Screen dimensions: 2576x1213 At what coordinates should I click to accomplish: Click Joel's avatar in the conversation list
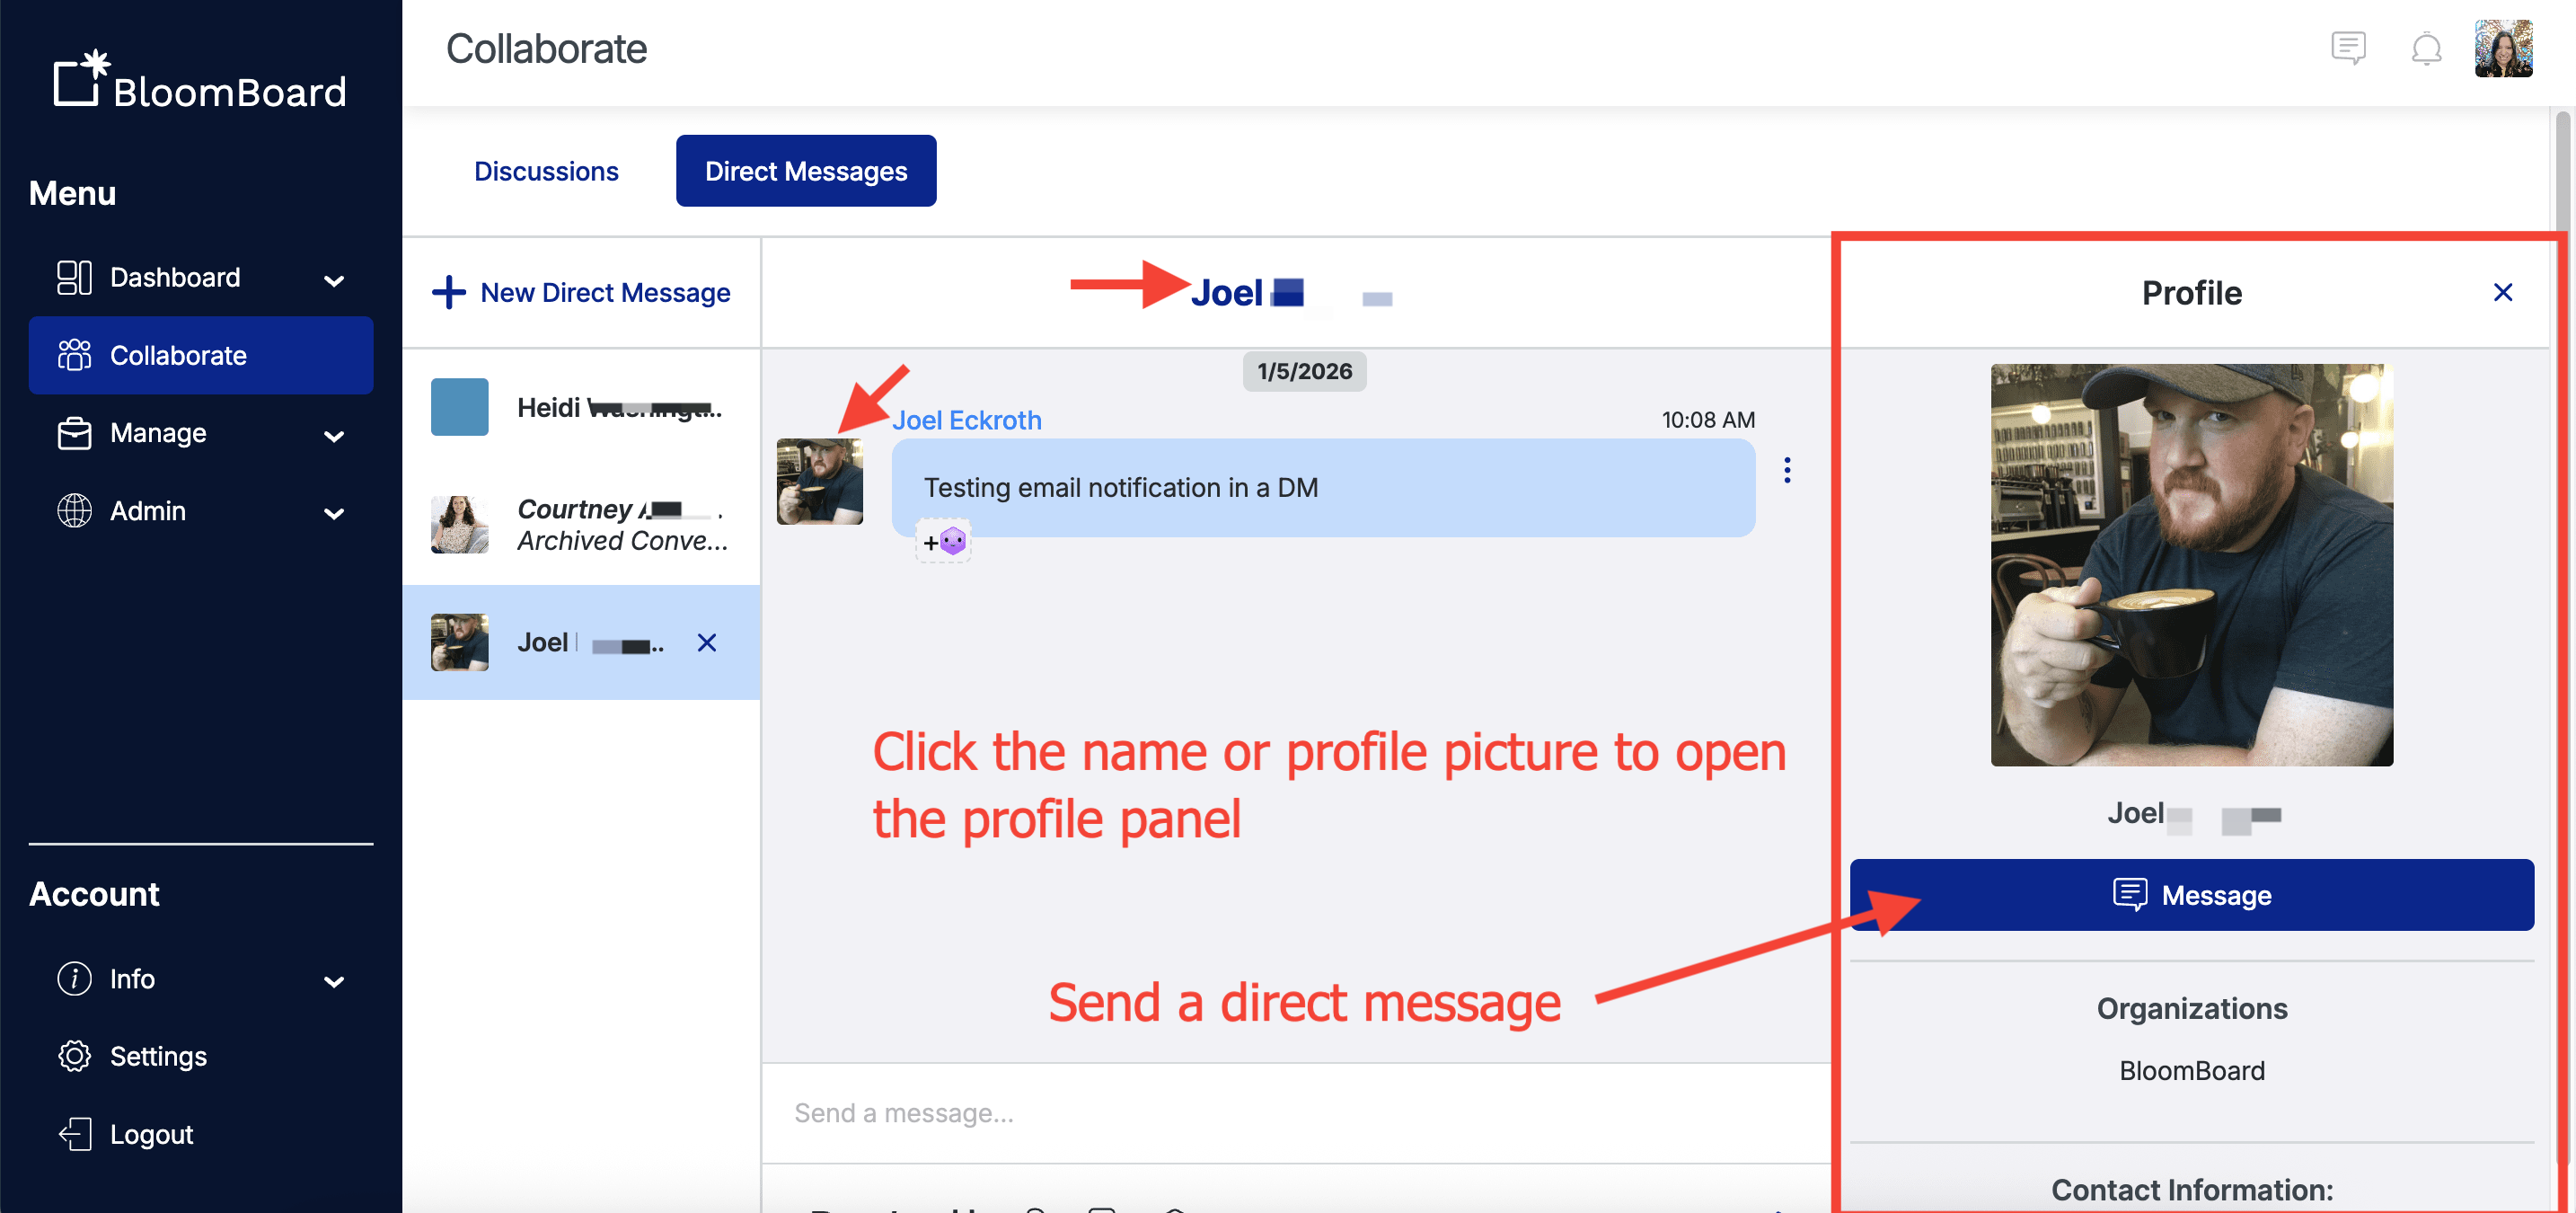click(x=460, y=642)
